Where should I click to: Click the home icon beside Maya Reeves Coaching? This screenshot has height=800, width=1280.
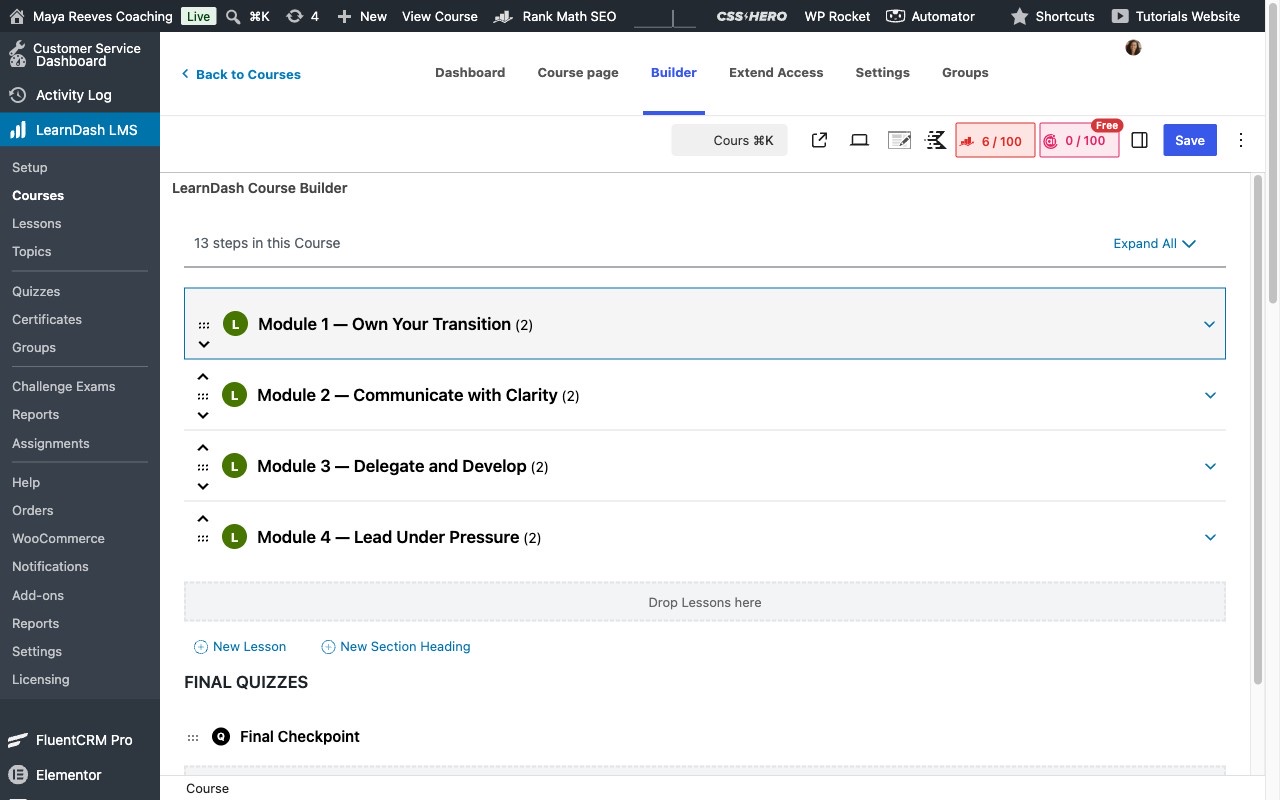[16, 16]
